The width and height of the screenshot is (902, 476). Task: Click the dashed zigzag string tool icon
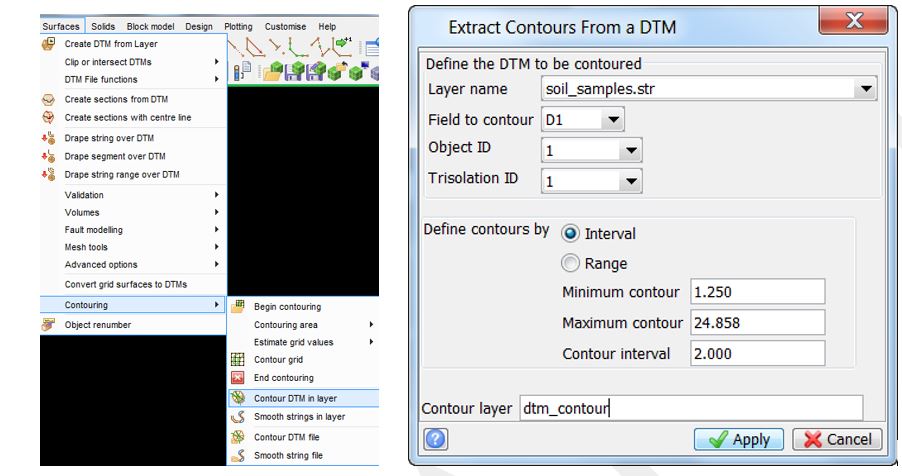[320, 47]
